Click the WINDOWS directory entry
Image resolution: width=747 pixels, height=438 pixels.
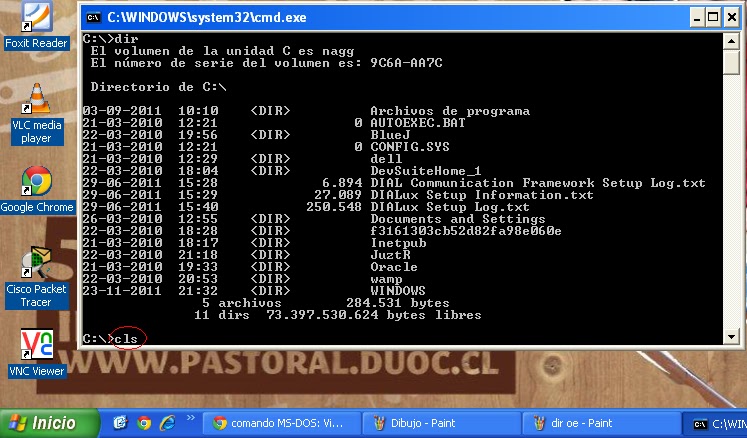pyautogui.click(x=398, y=291)
